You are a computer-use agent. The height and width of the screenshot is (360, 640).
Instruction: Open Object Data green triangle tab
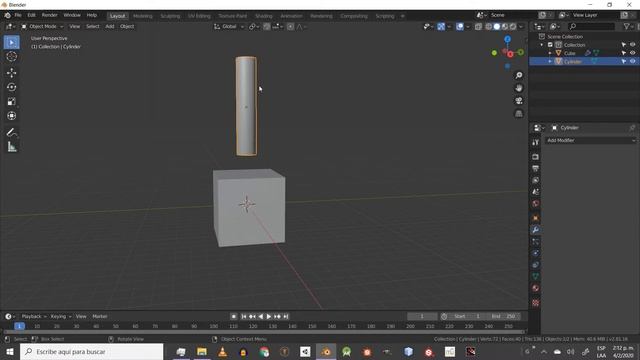tap(536, 277)
